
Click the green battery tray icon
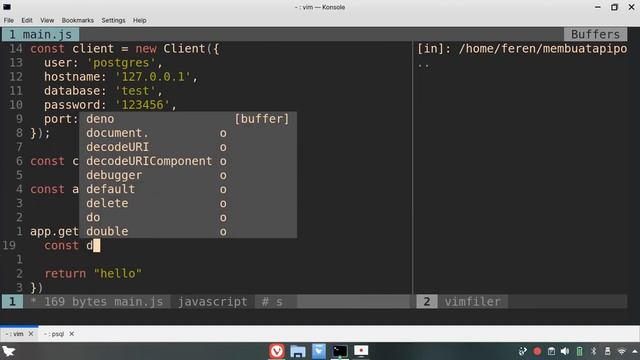point(579,351)
